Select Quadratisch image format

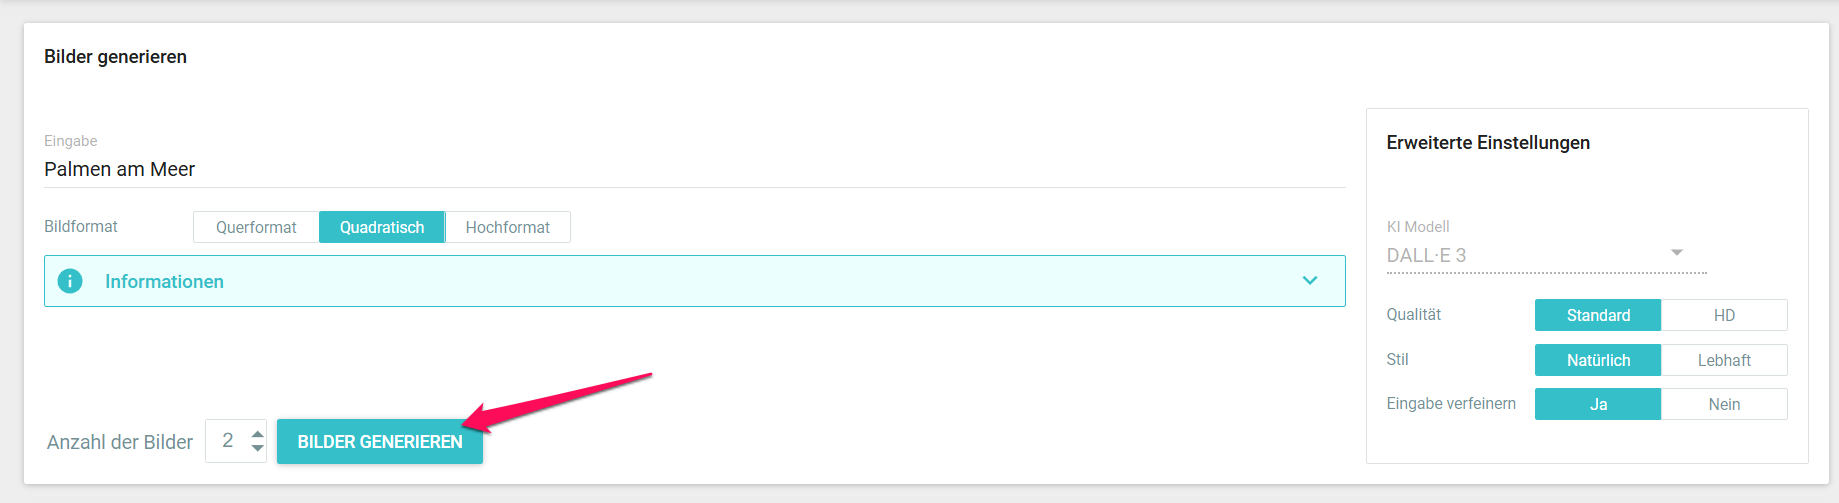click(382, 227)
